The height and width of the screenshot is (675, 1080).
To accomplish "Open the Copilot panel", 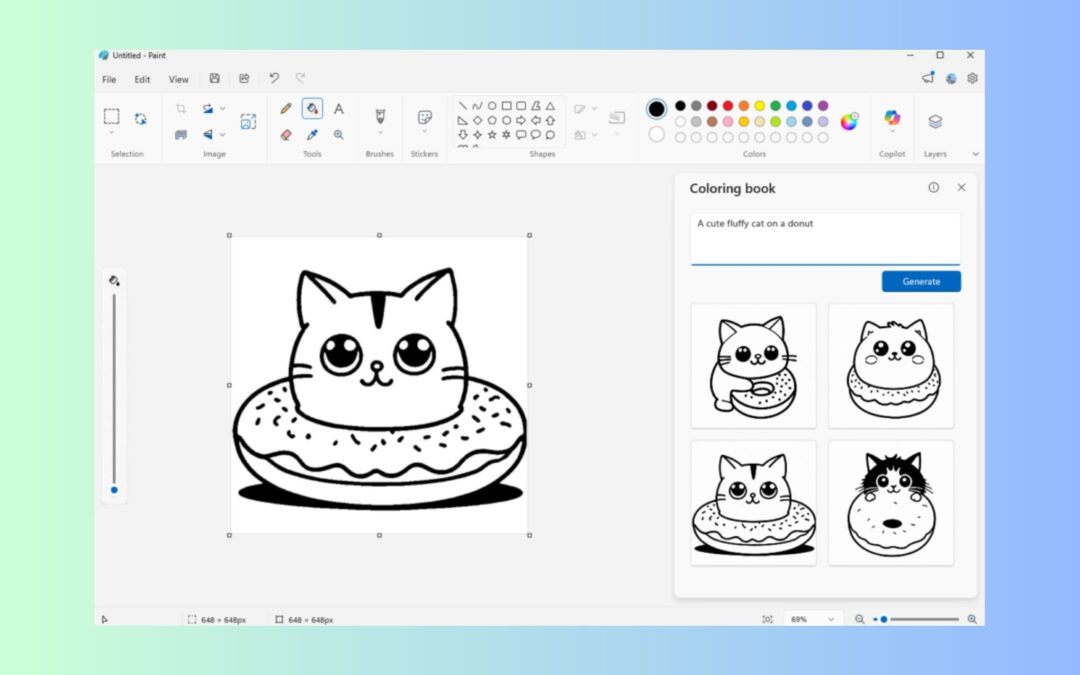I will pos(892,120).
